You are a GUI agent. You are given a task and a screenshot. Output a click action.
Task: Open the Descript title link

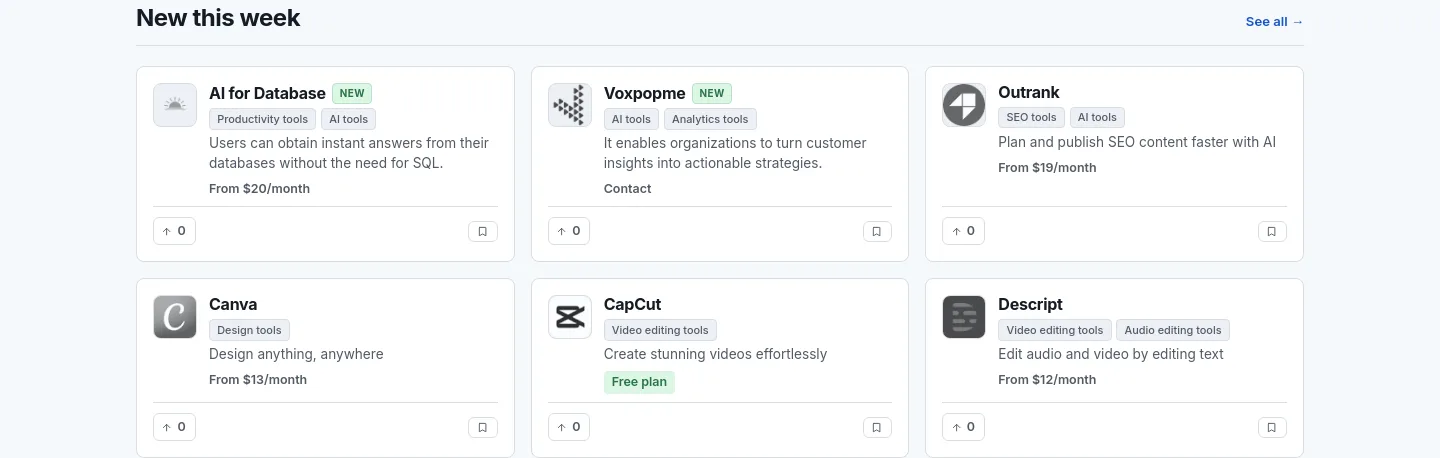(1030, 304)
